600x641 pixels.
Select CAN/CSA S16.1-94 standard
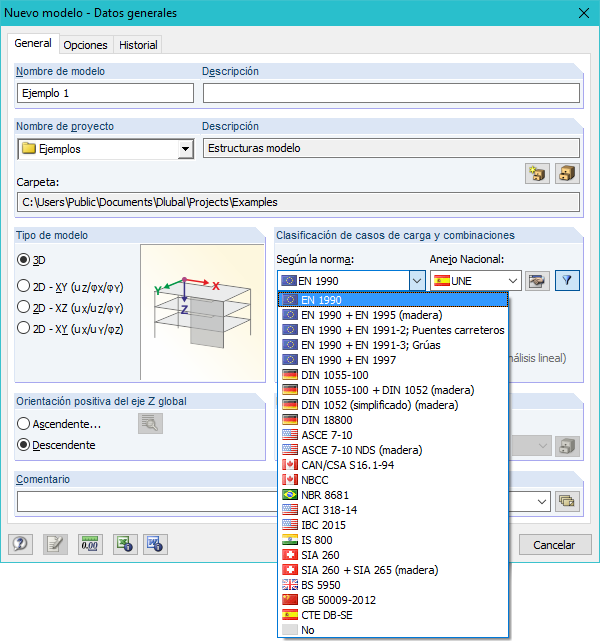[x=393, y=465]
